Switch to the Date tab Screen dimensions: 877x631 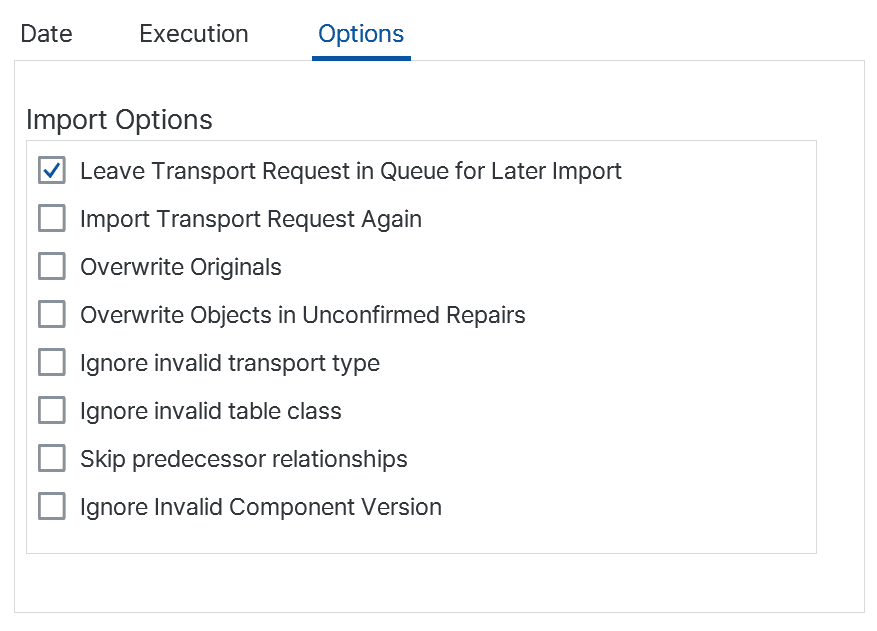[46, 34]
